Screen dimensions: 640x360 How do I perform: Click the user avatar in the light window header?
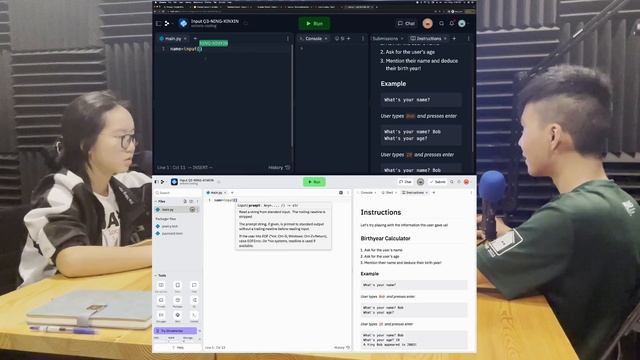466,182
